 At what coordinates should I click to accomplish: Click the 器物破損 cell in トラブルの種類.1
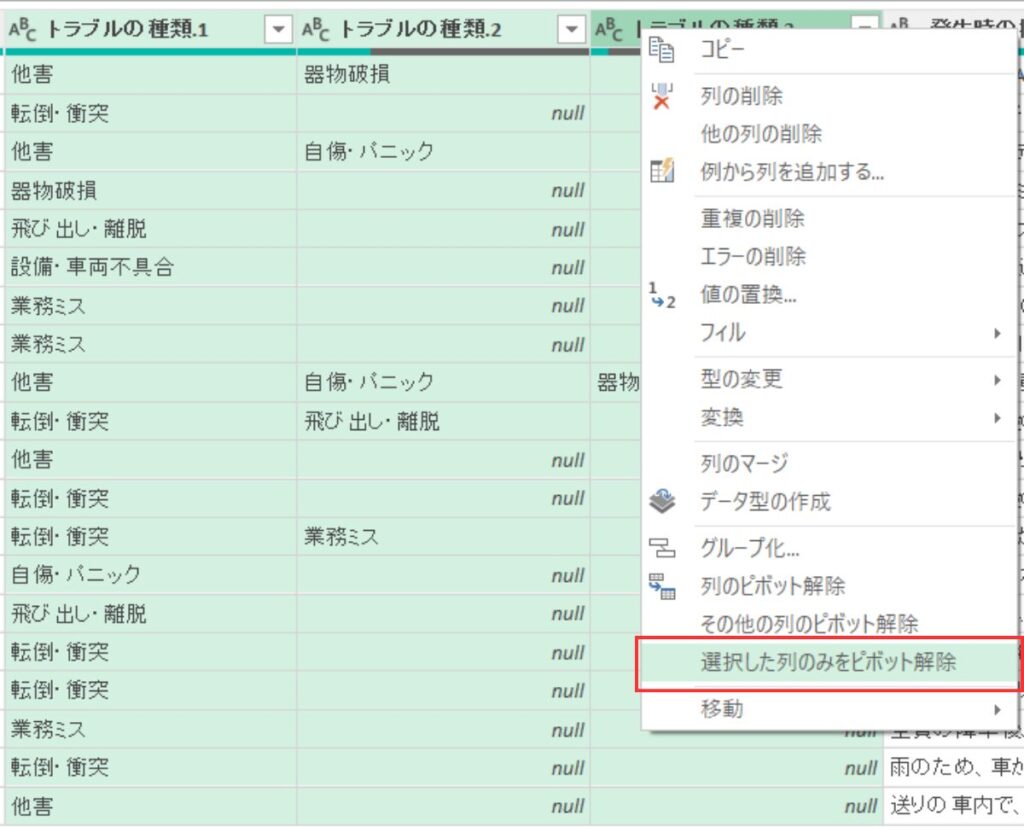150,191
